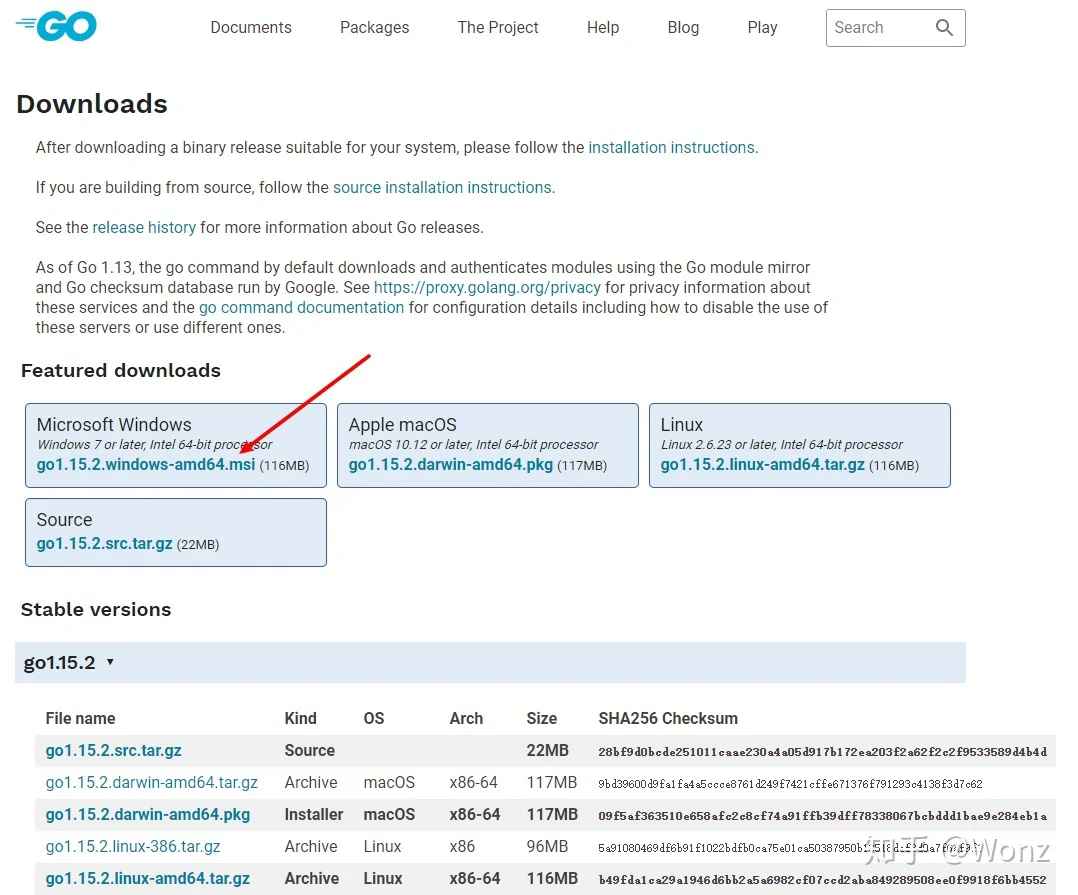Click the Downloads page heading

click(x=92, y=104)
